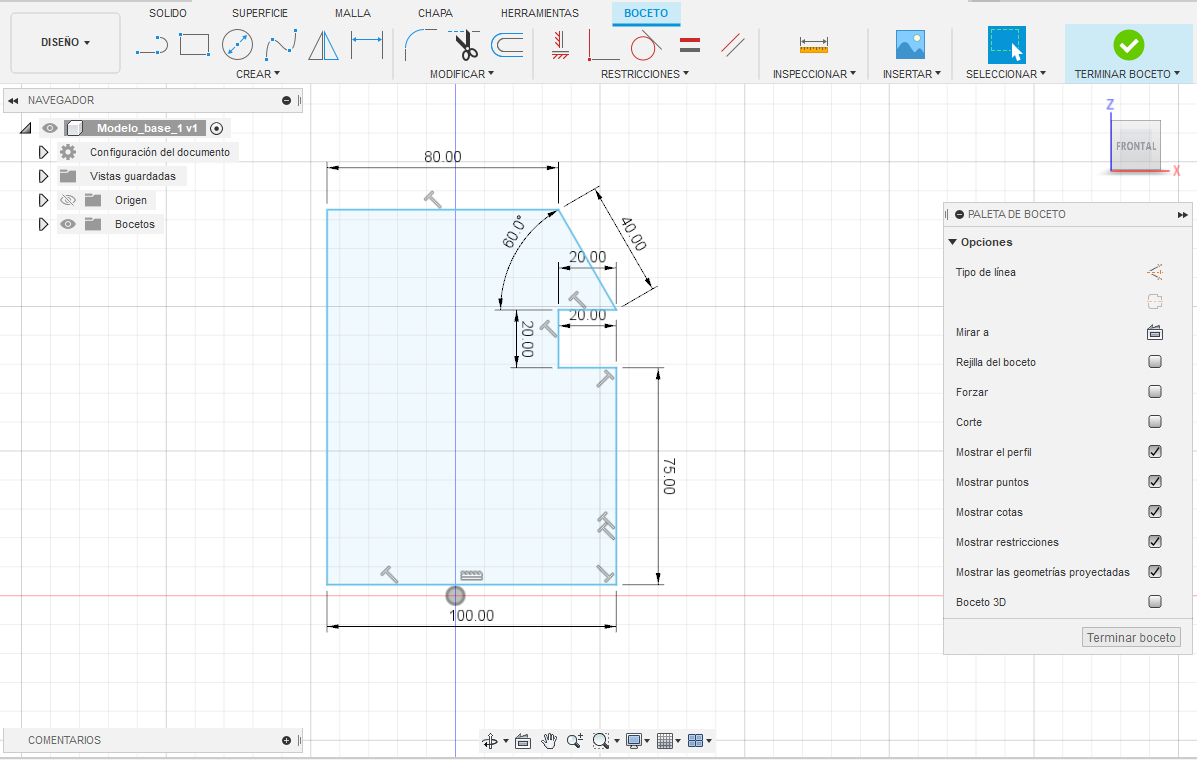Apply the Horizontal/Vertical constraint
The height and width of the screenshot is (760, 1197).
pyautogui.click(x=560, y=45)
